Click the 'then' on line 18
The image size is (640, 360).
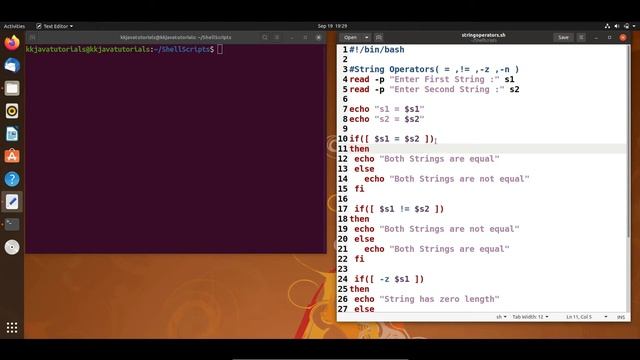pyautogui.click(x=359, y=219)
